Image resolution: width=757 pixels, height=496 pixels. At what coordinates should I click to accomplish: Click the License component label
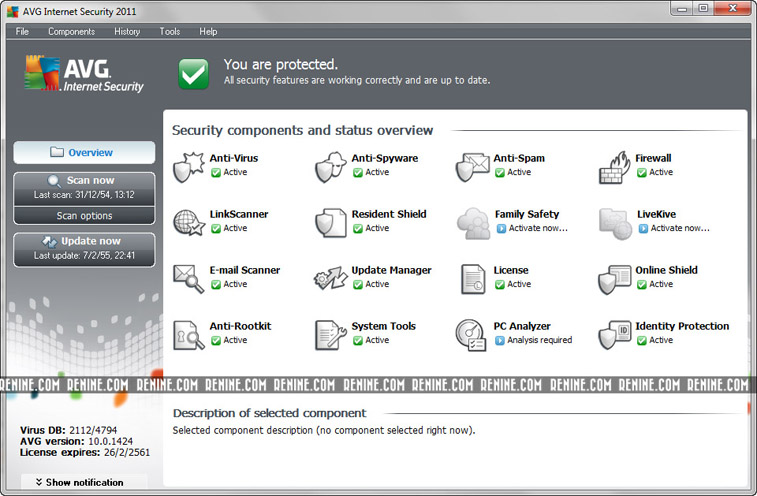pos(511,270)
